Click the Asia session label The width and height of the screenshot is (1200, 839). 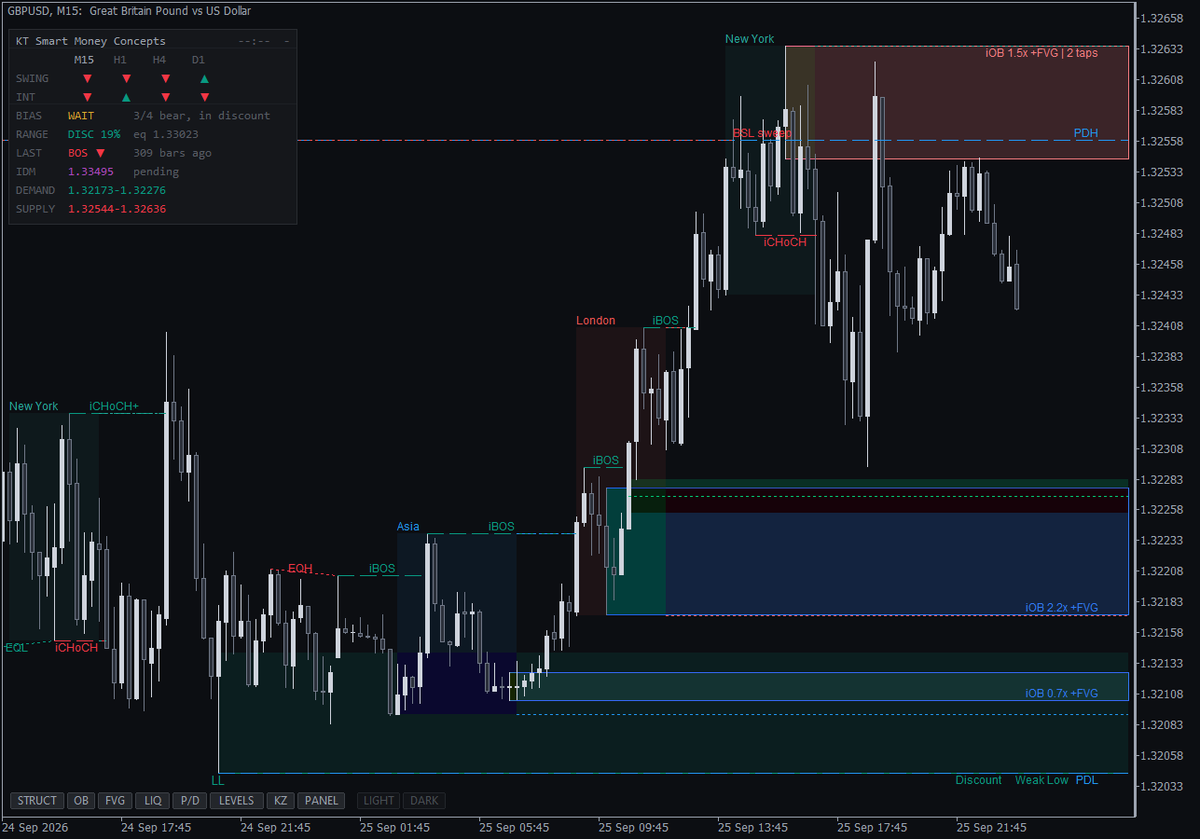pos(408,527)
